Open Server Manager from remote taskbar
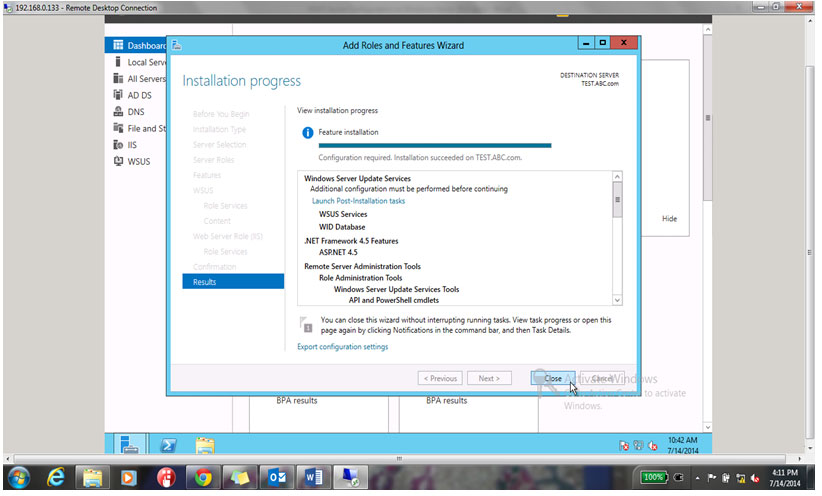The image size is (822, 496). point(129,445)
